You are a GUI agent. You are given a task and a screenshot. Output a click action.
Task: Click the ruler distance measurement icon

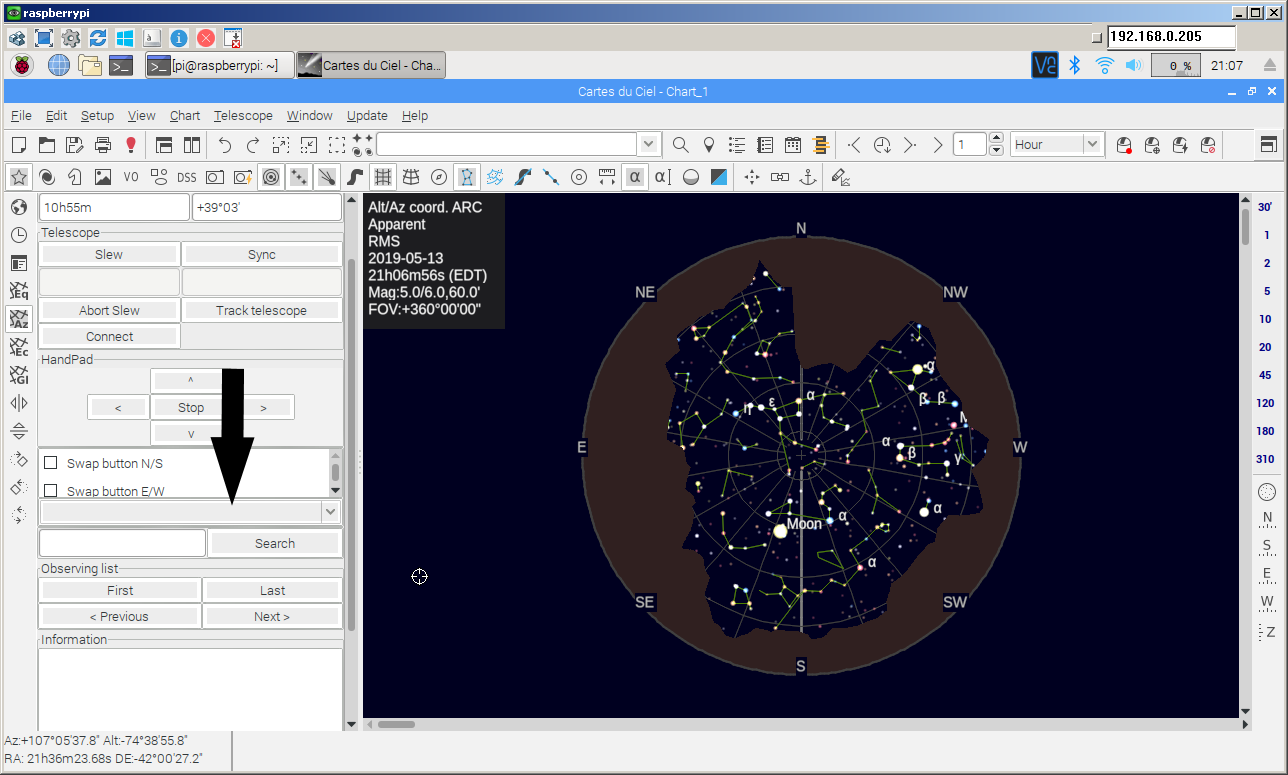tap(607, 177)
